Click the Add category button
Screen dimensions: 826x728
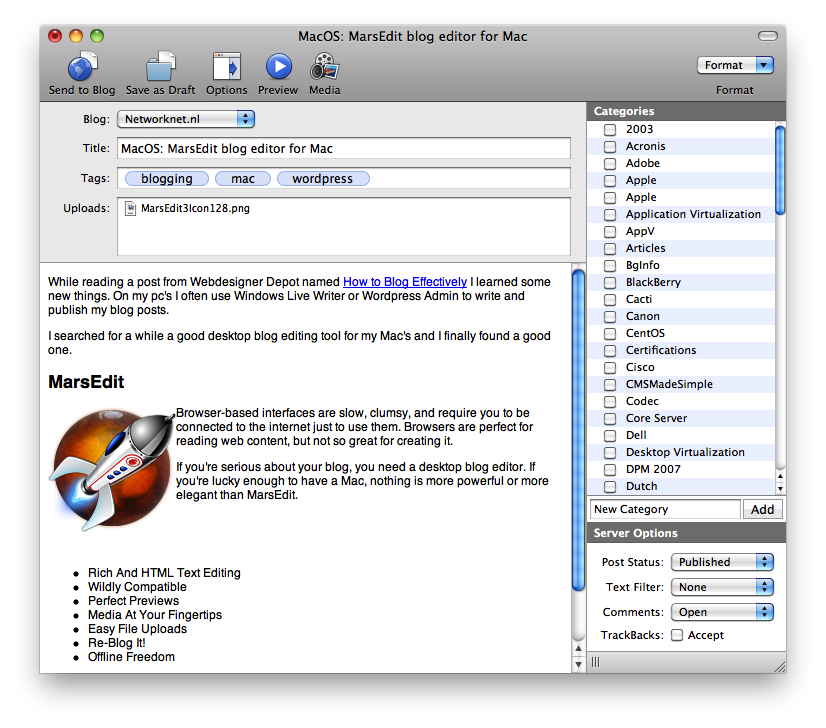(762, 509)
